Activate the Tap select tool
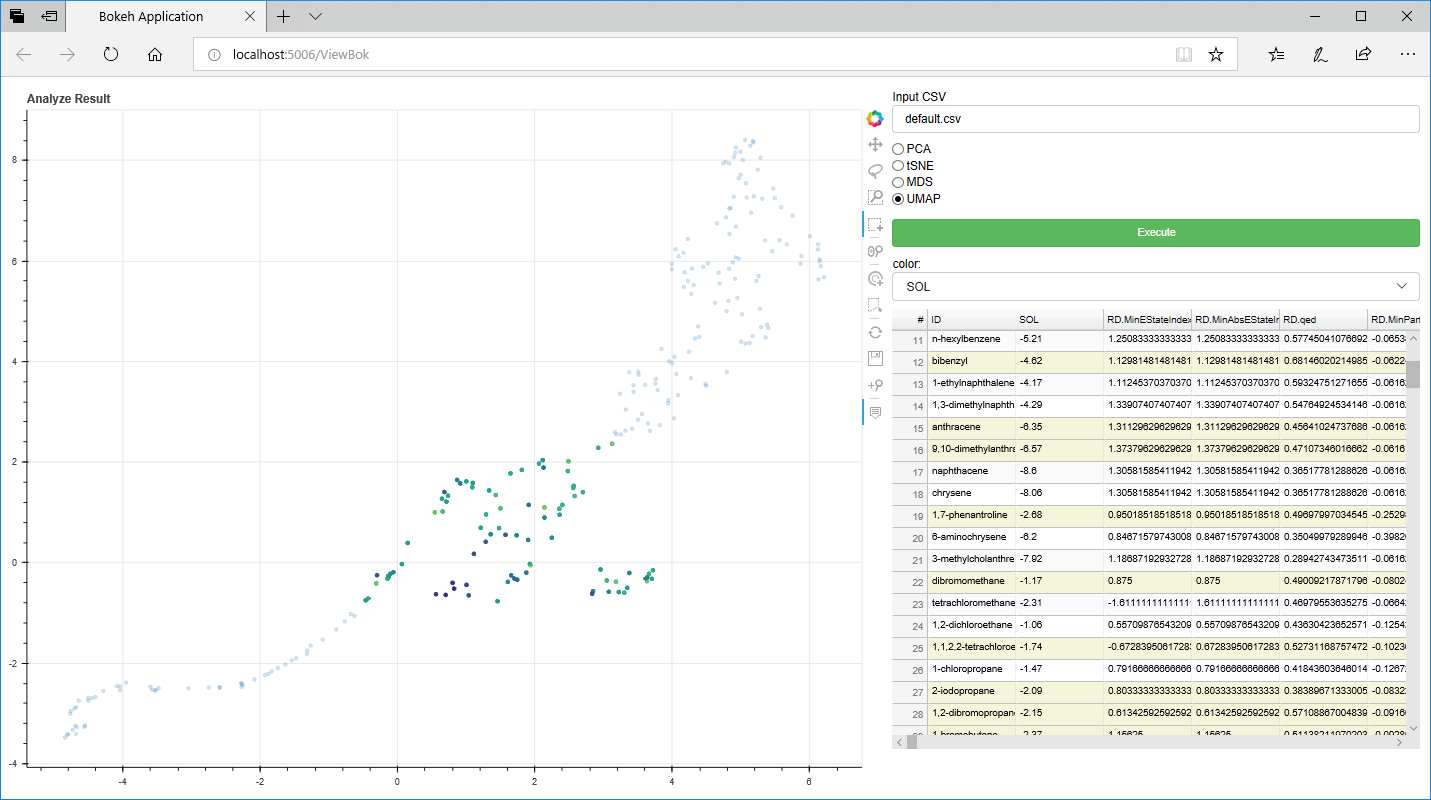Viewport: 1431px width, 800px height. [875, 278]
